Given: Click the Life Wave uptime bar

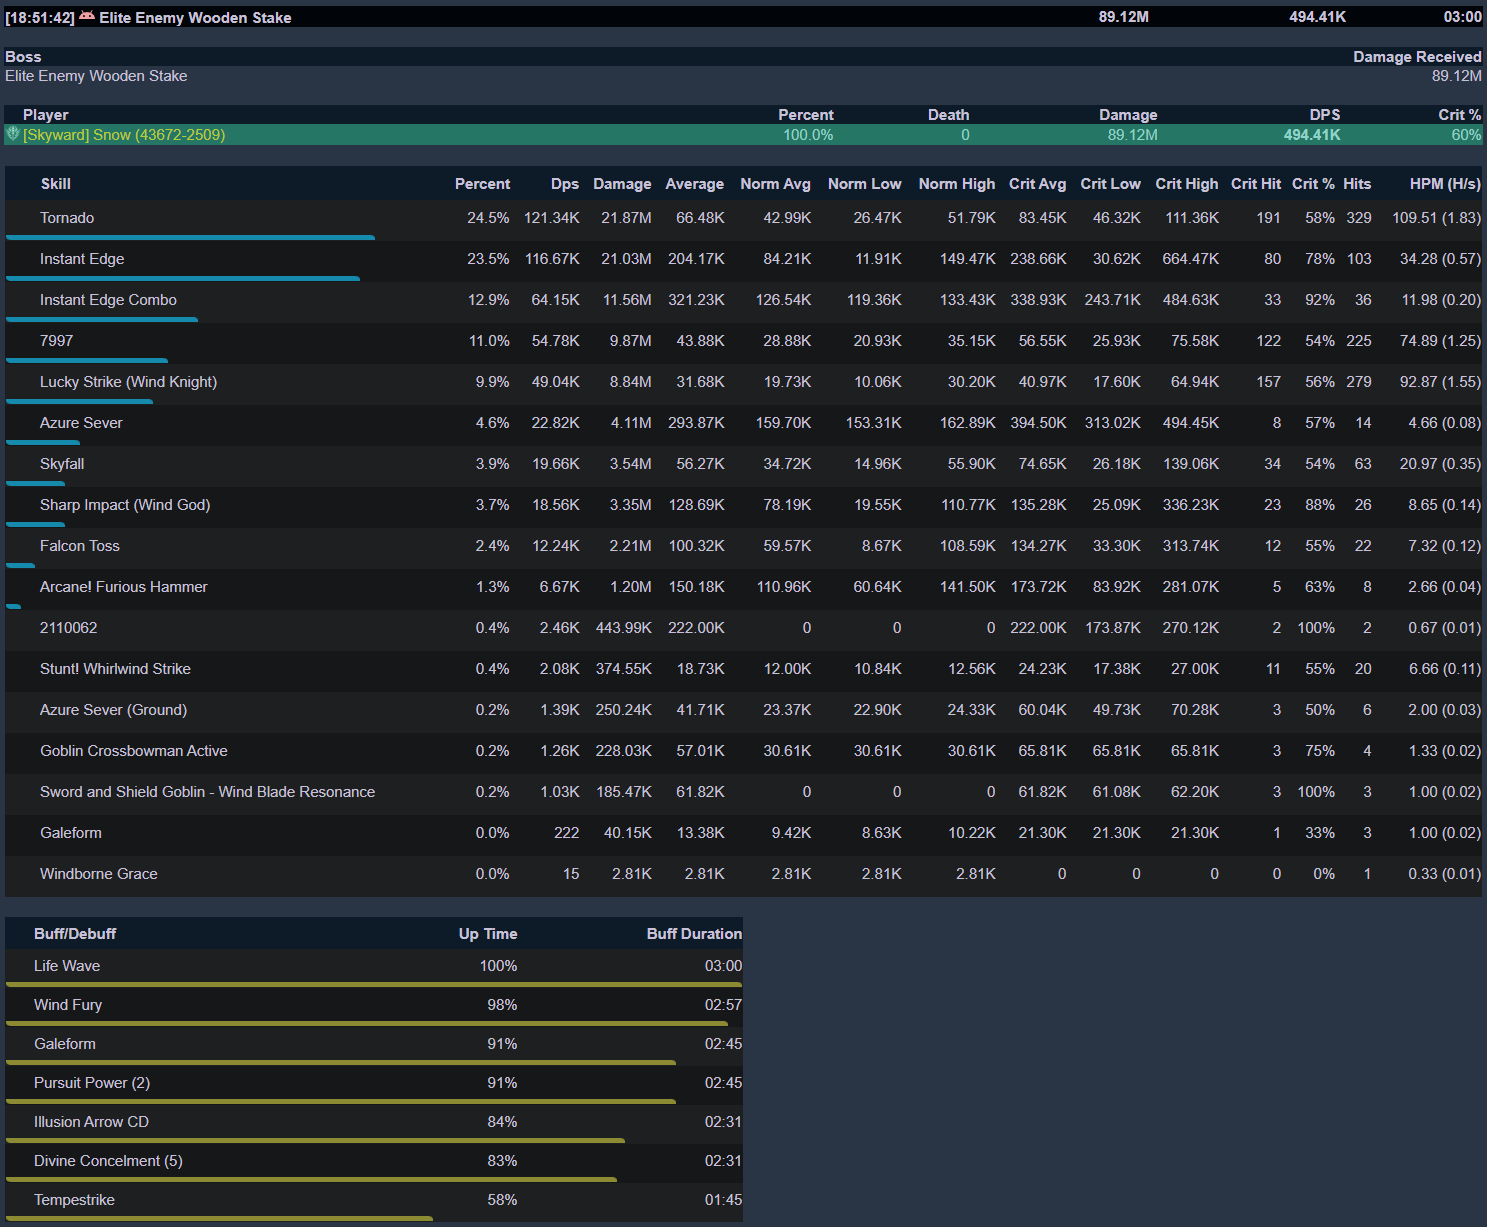Looking at the screenshot, I should (x=373, y=985).
